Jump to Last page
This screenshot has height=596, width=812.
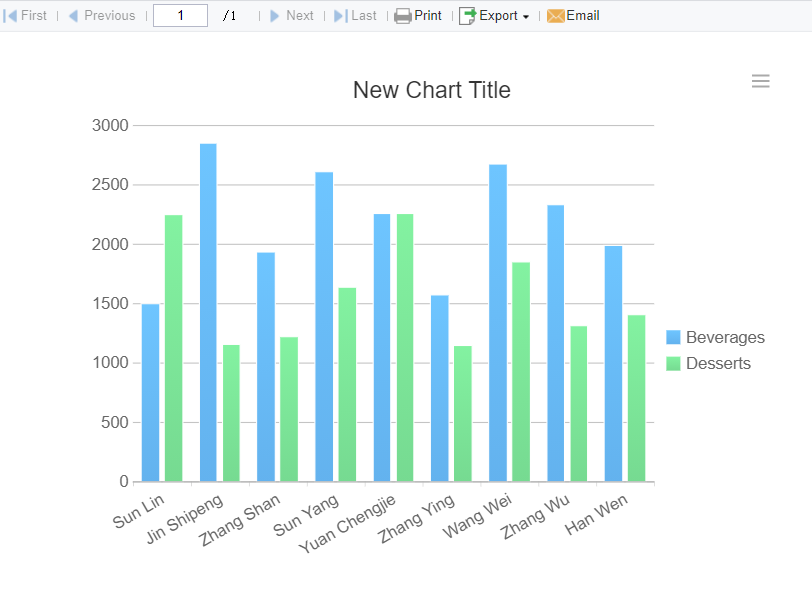pyautogui.click(x=355, y=16)
